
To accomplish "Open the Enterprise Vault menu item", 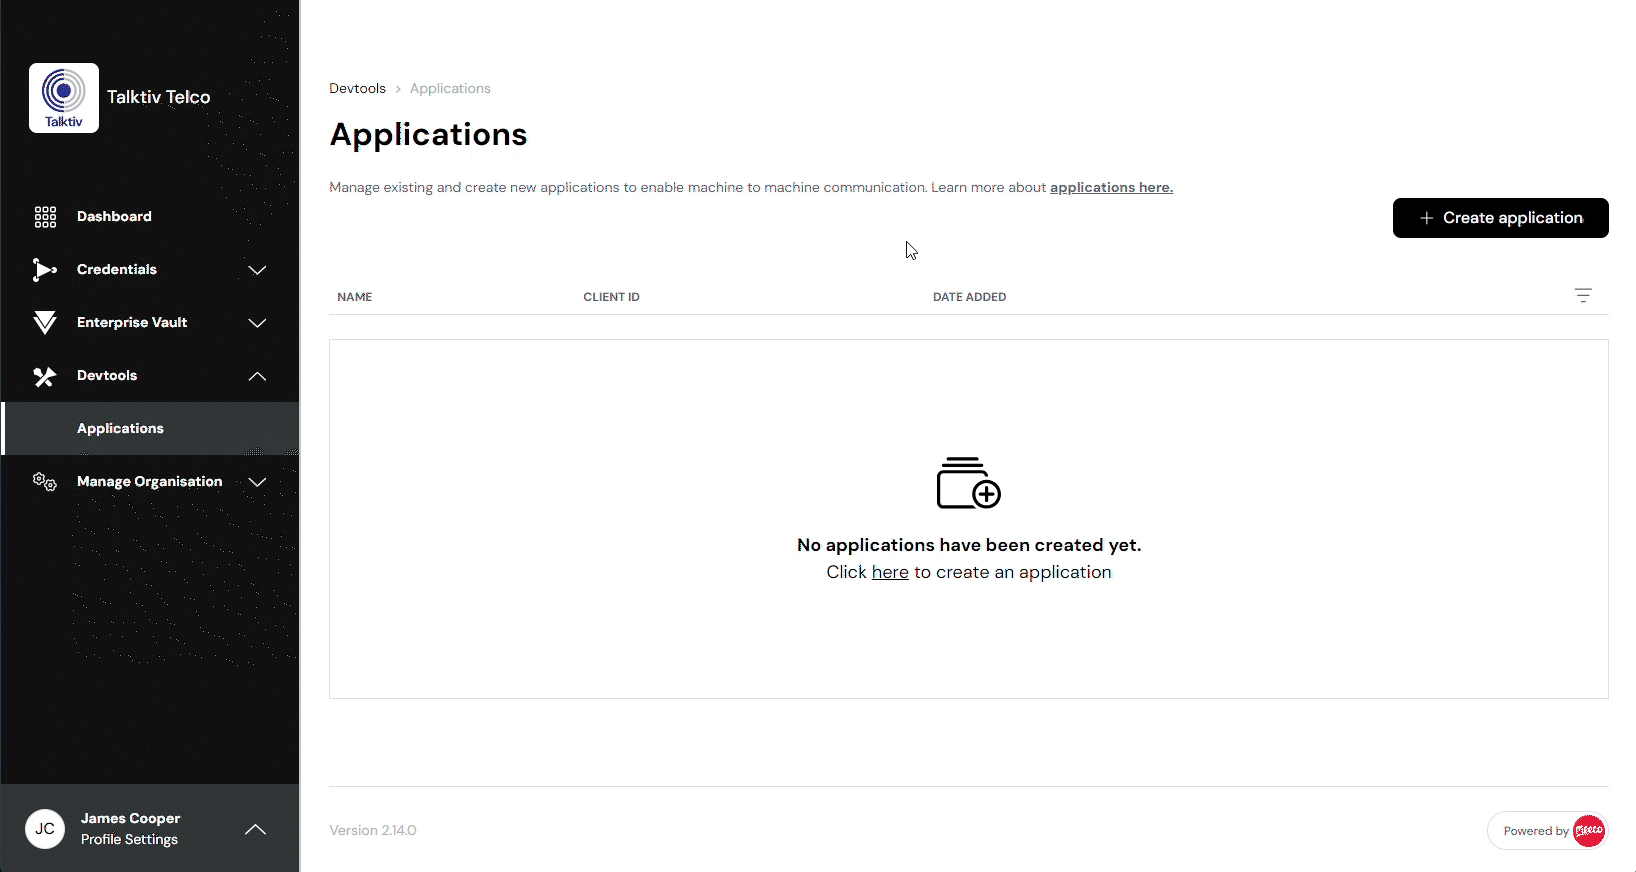I will point(132,322).
